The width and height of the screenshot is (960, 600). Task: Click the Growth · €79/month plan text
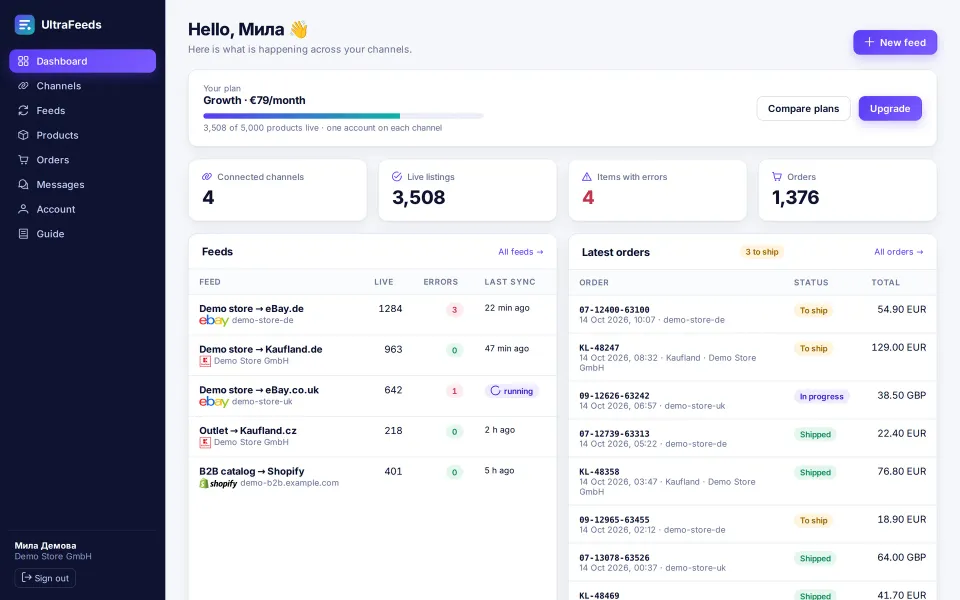pyautogui.click(x=254, y=100)
